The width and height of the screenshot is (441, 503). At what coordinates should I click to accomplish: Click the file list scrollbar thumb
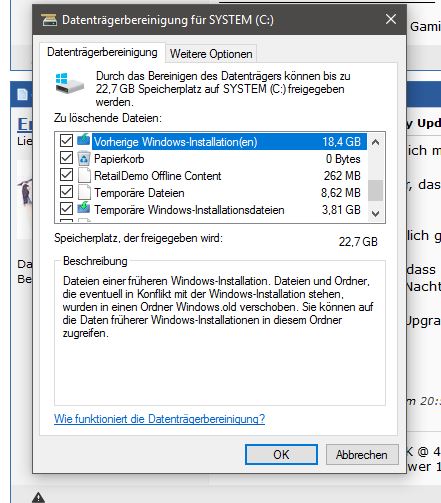pyautogui.click(x=376, y=190)
